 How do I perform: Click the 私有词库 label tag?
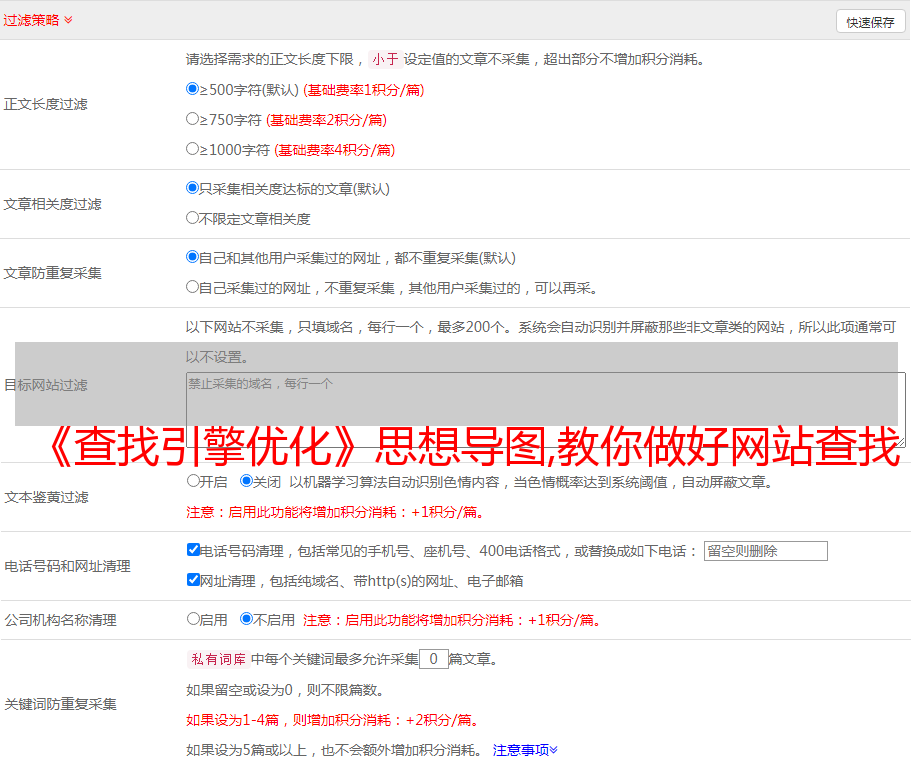pyautogui.click(x=216, y=659)
